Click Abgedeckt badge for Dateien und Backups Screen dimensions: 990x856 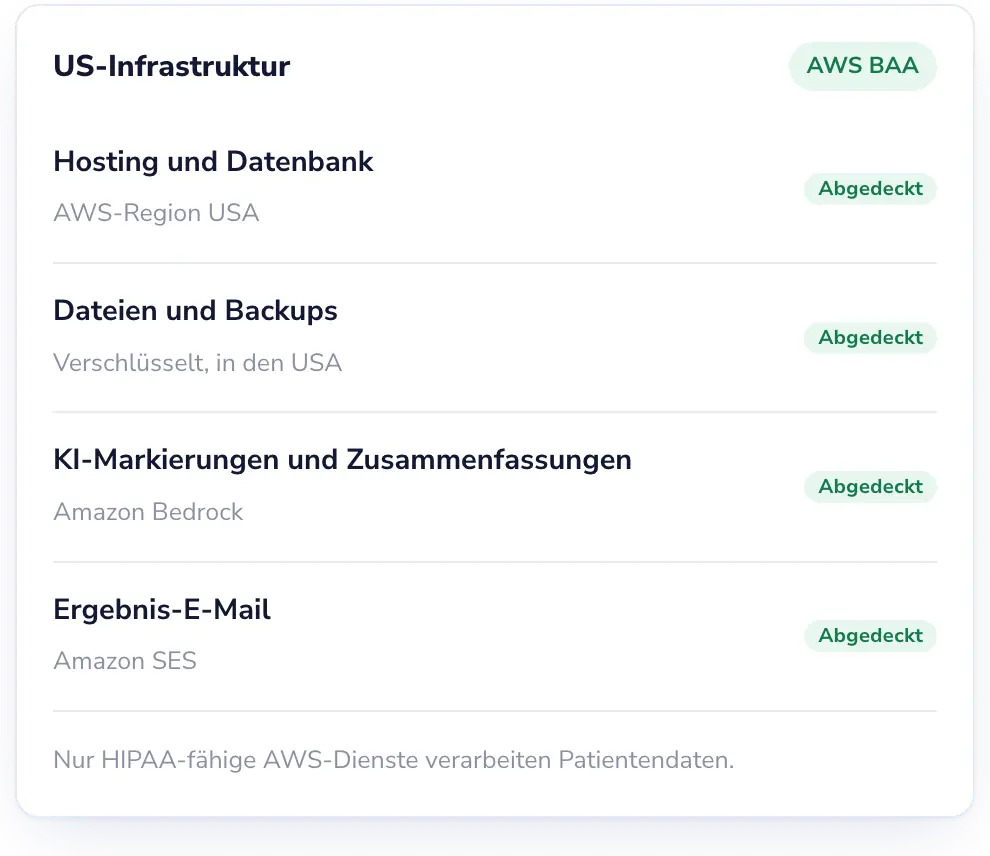(x=870, y=338)
